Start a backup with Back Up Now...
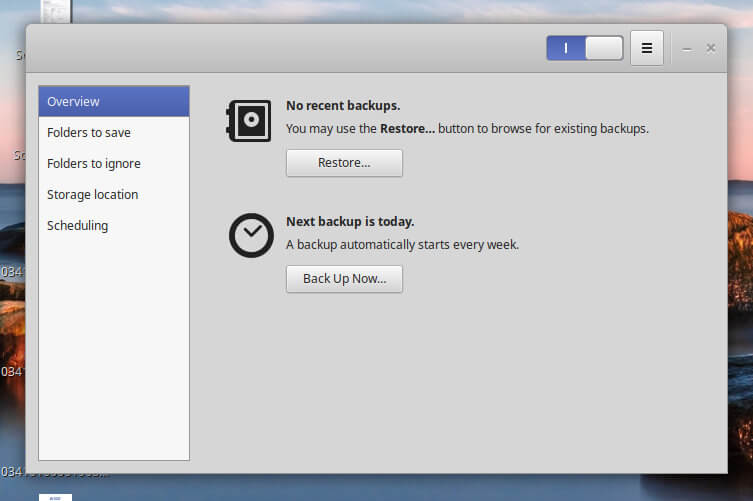Viewport: 753px width, 501px height. click(344, 279)
